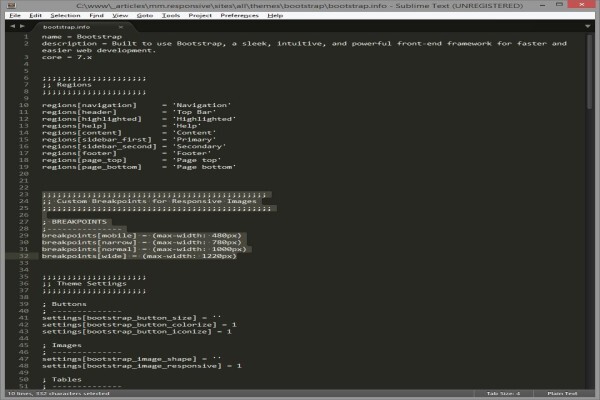Screen dimensions: 600x400
Task: Click the '; Buttons' comment line
Action: pyautogui.click(x=64, y=304)
